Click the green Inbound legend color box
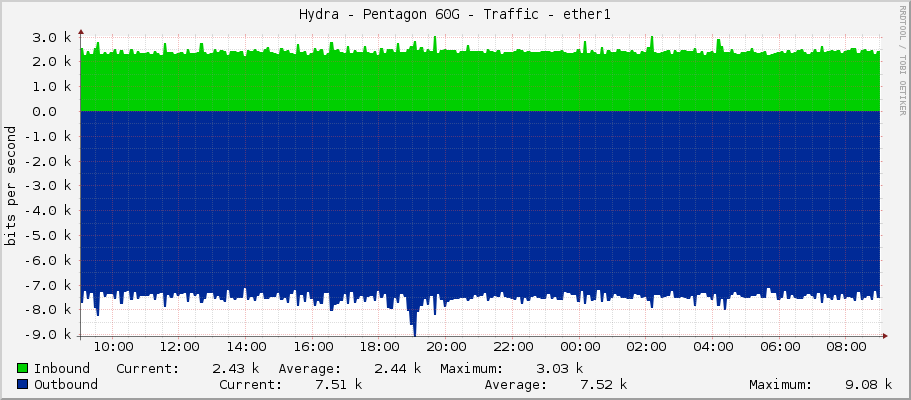The width and height of the screenshot is (911, 400). [23, 368]
